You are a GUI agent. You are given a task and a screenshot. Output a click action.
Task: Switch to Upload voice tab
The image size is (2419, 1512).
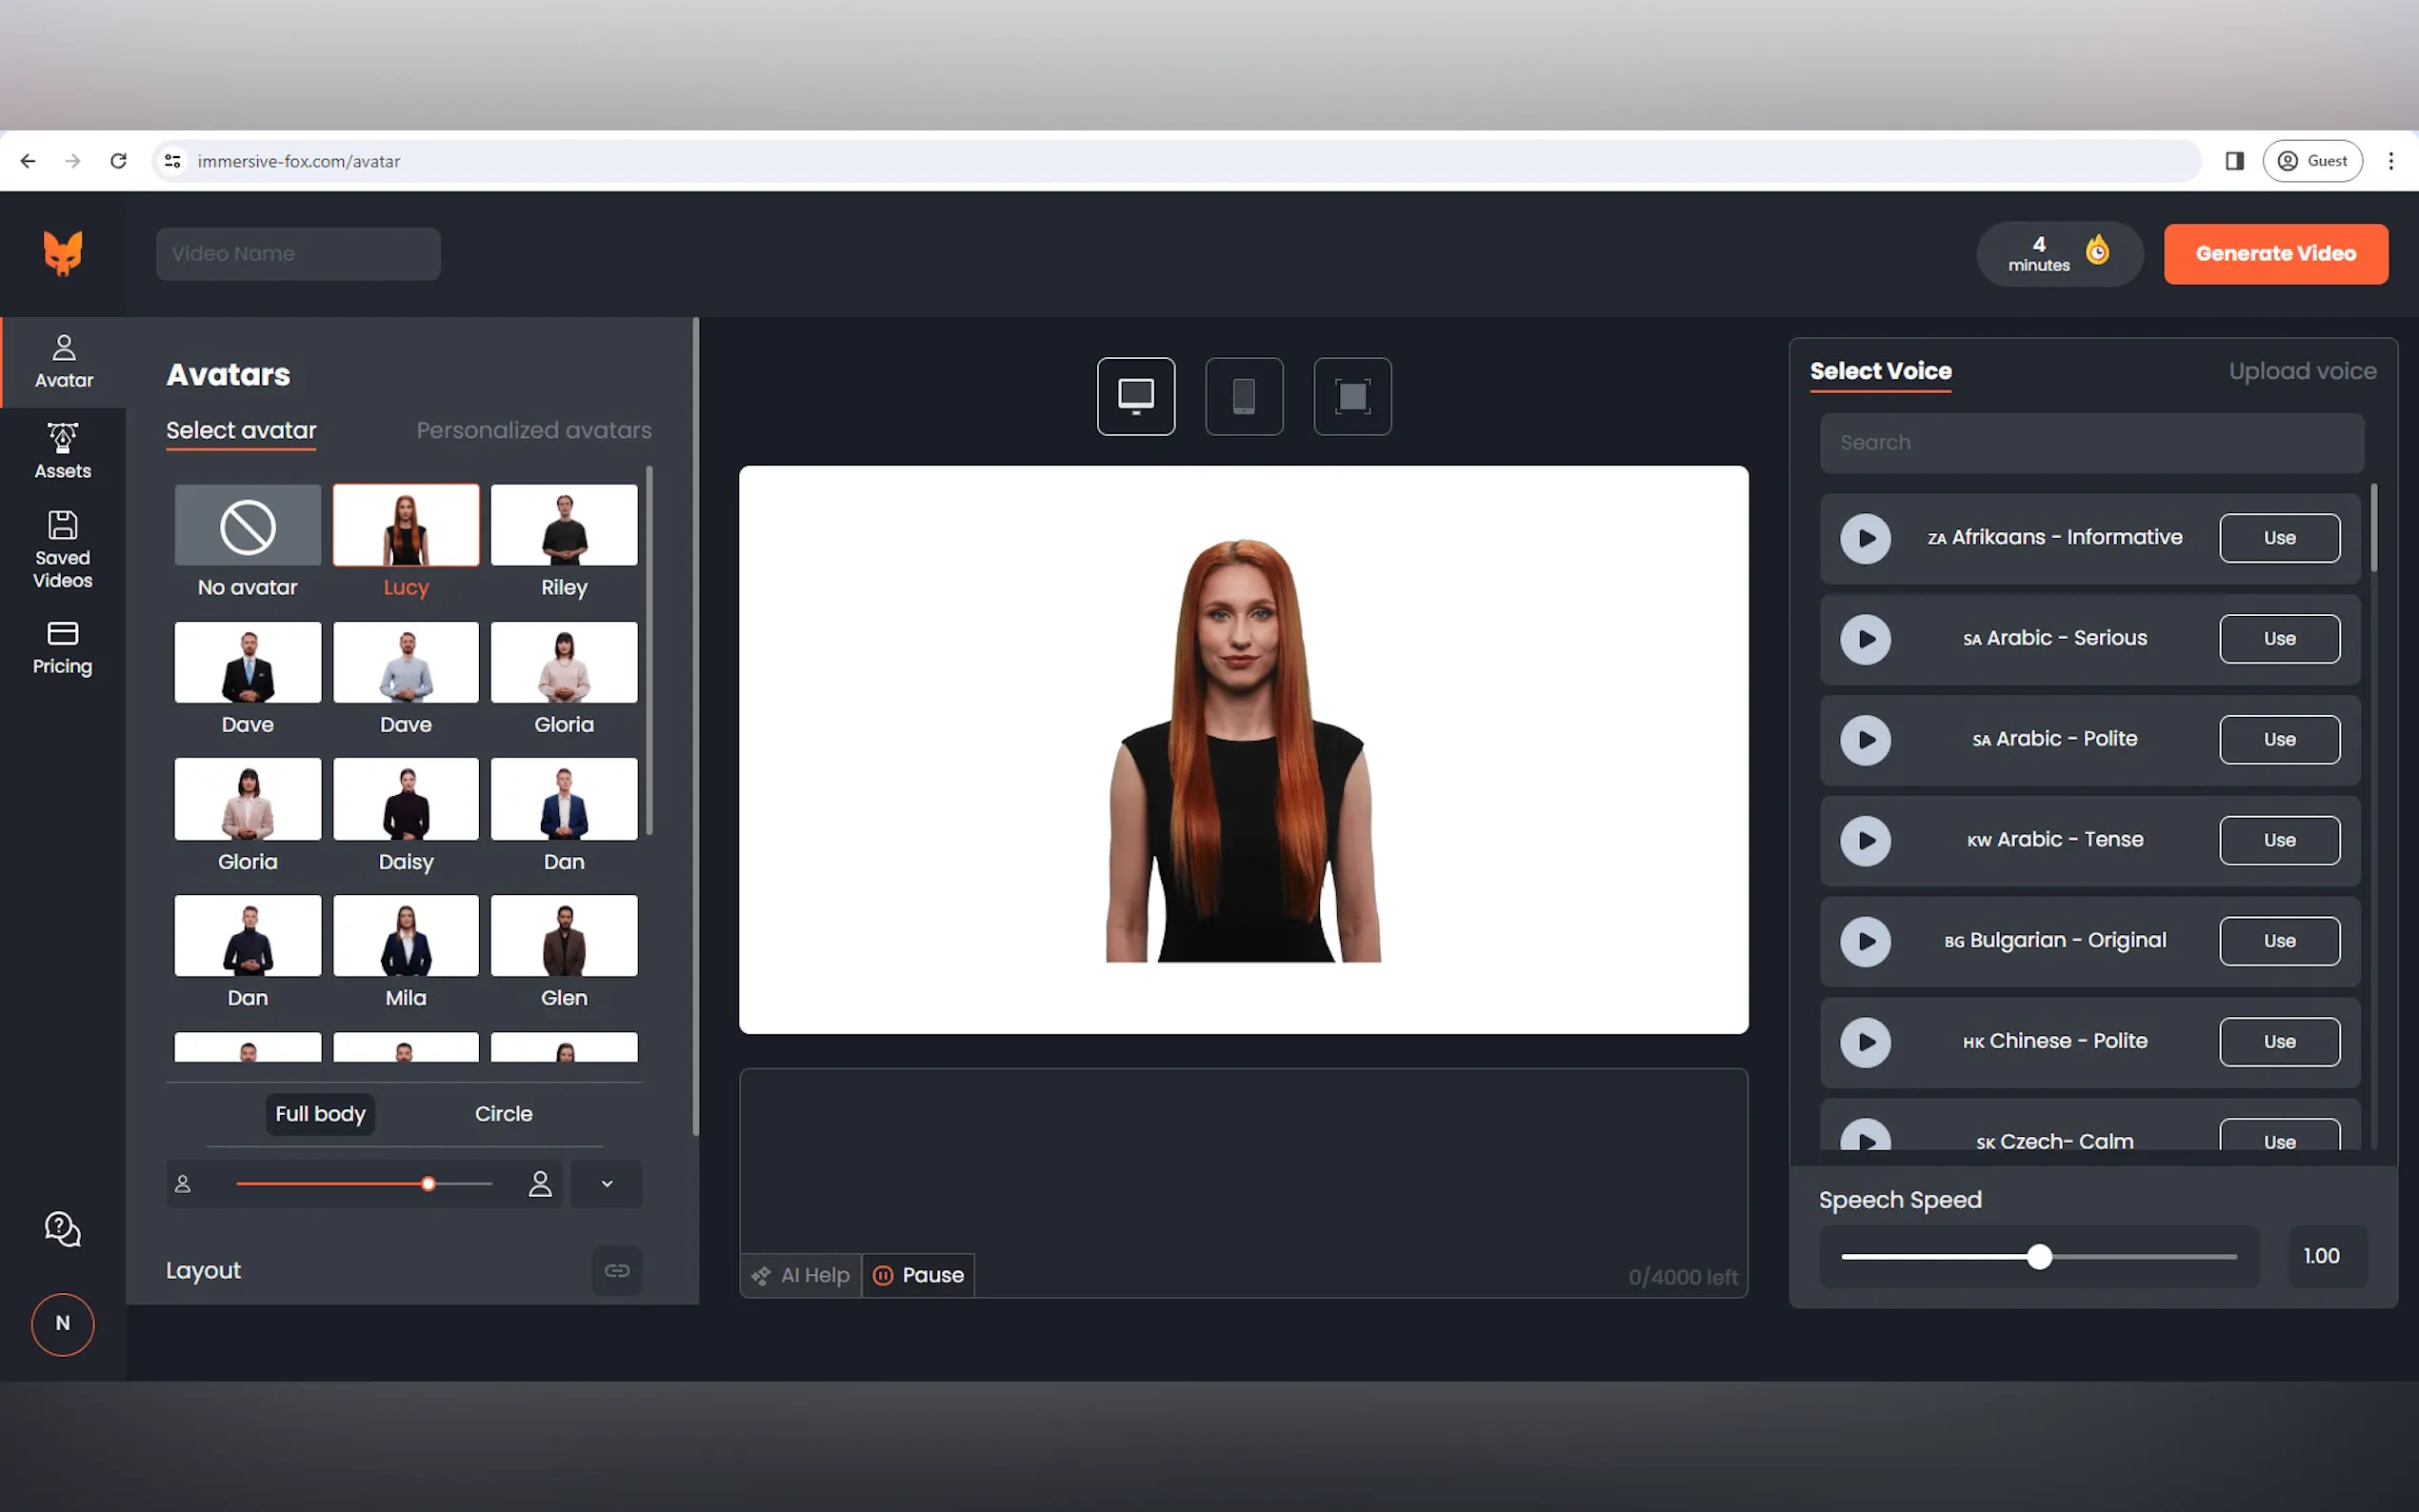pos(2301,371)
